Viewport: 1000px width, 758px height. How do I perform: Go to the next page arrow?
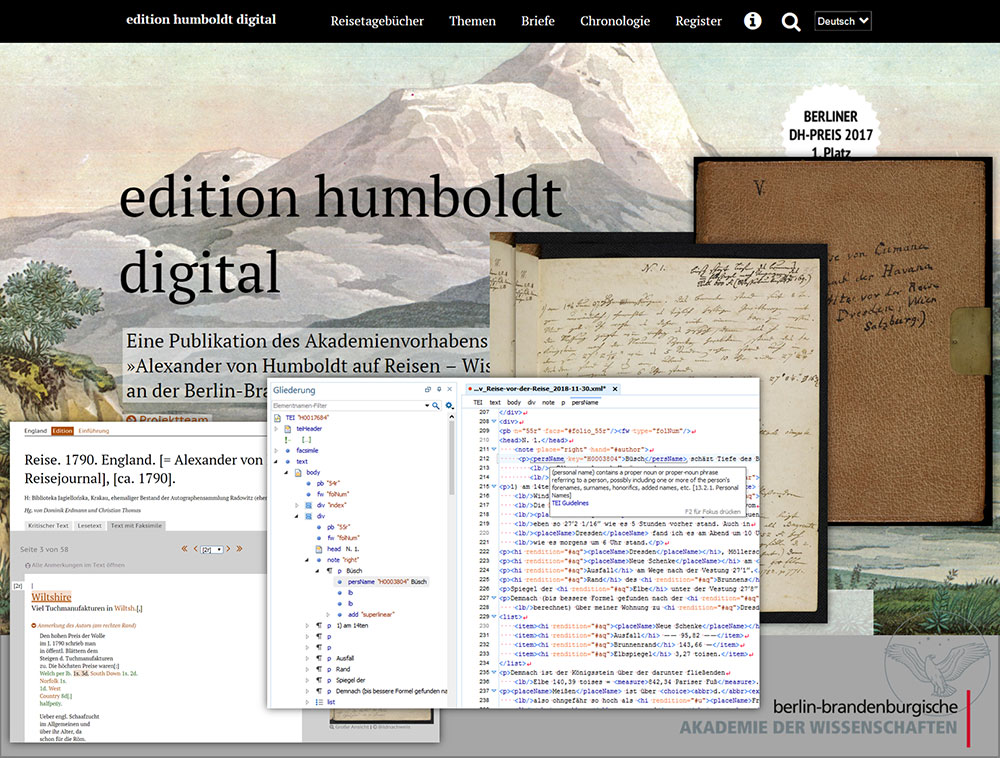click(228, 548)
